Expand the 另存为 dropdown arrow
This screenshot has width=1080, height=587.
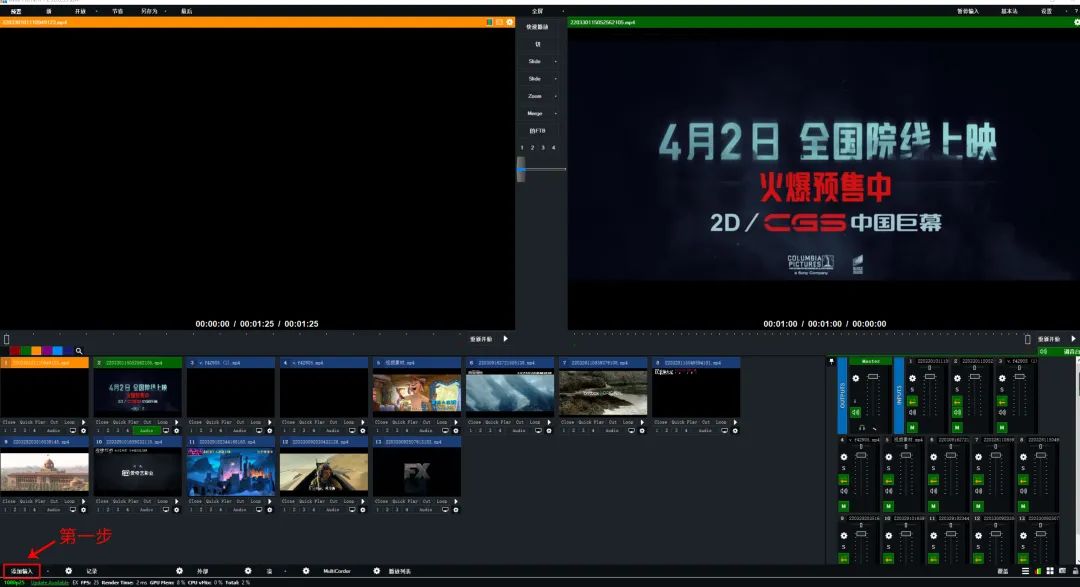click(165, 12)
